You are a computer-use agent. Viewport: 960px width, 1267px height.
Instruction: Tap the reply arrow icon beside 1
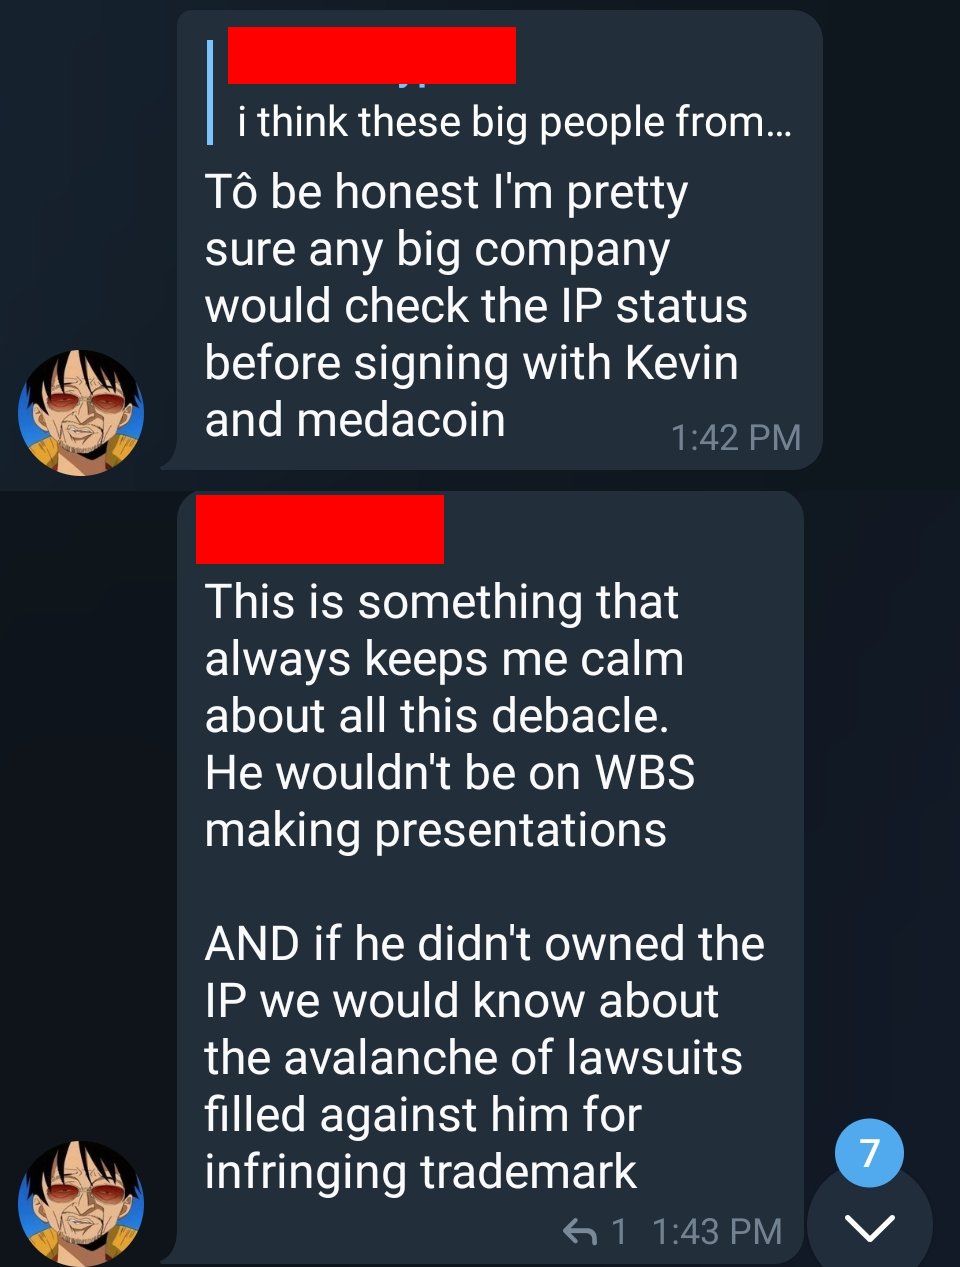click(x=580, y=1231)
